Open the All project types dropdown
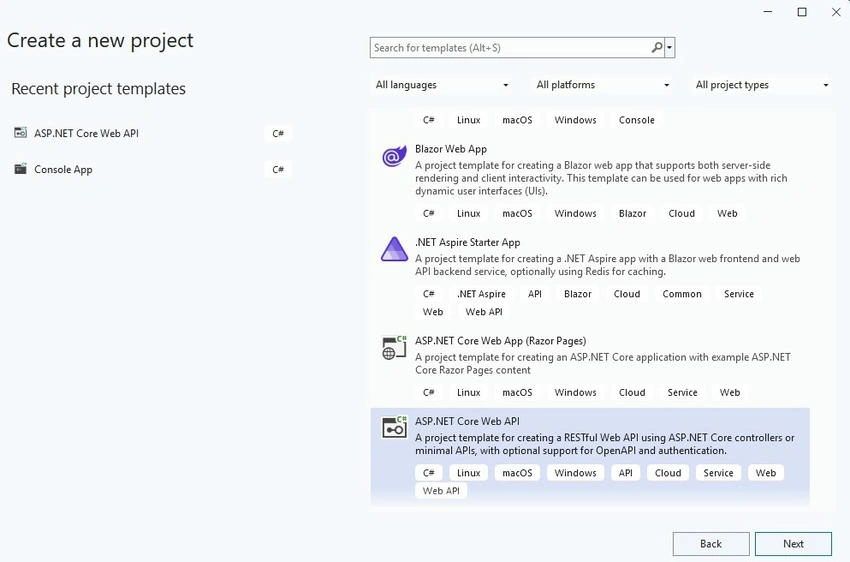 point(762,85)
